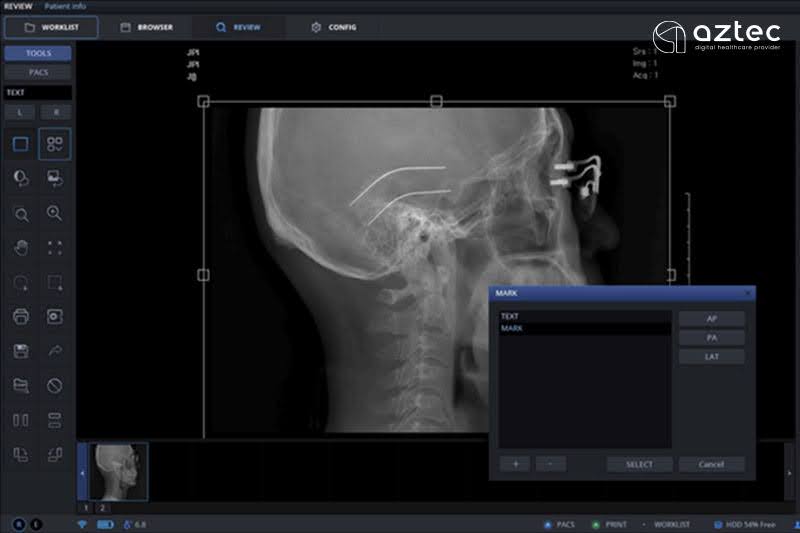Select the skull X-ray thumbnail
Viewport: 800px width, 533px height.
tap(118, 472)
